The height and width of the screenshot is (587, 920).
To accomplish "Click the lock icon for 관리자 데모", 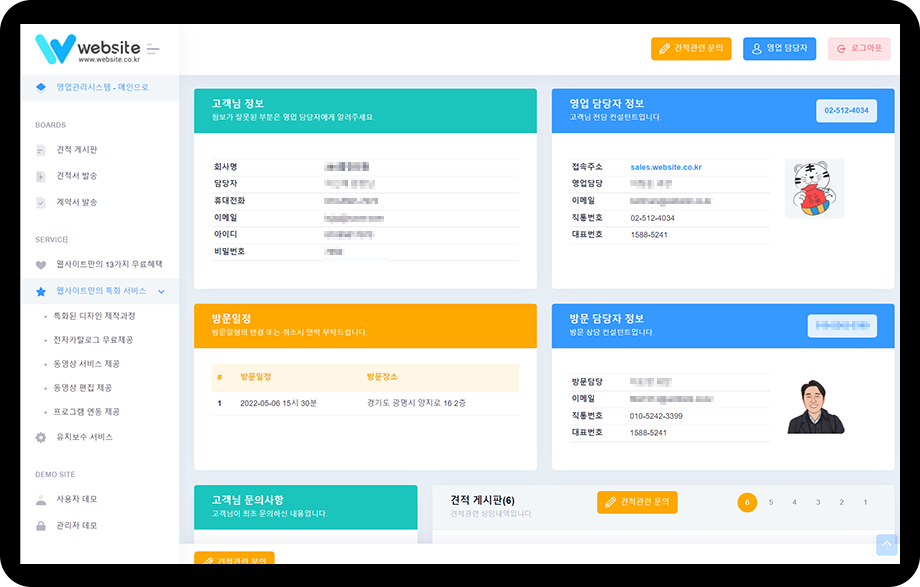I will tap(41, 525).
